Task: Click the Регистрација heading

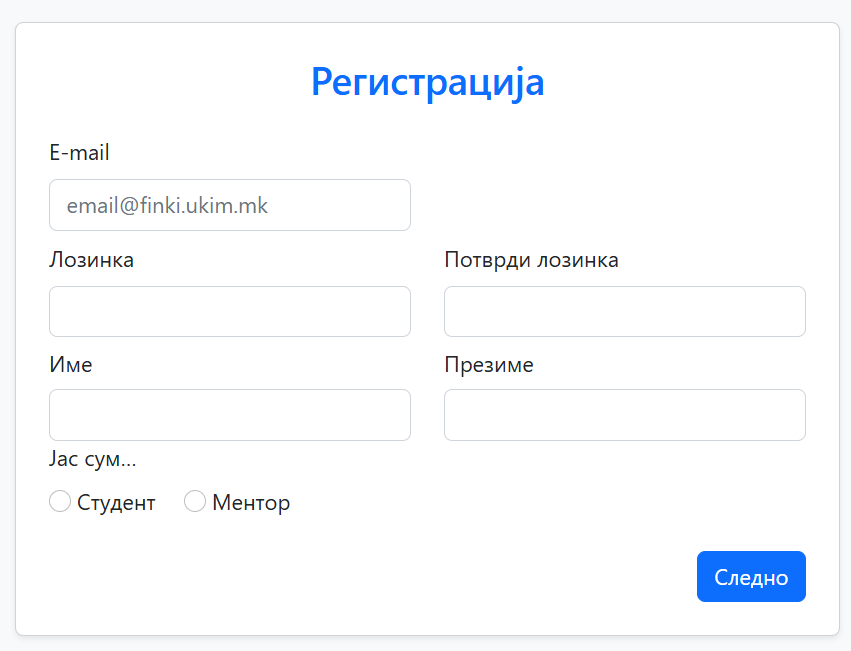Action: 427,82
